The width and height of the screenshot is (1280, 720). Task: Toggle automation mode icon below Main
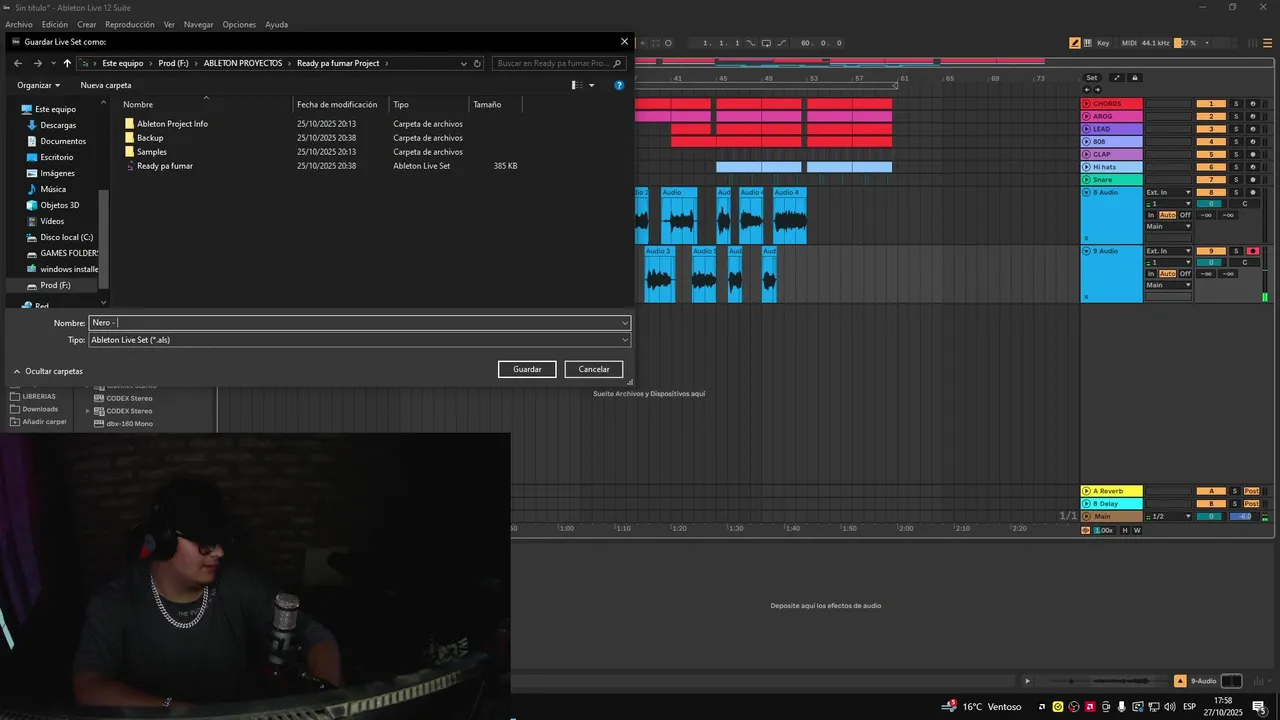coord(1086,530)
